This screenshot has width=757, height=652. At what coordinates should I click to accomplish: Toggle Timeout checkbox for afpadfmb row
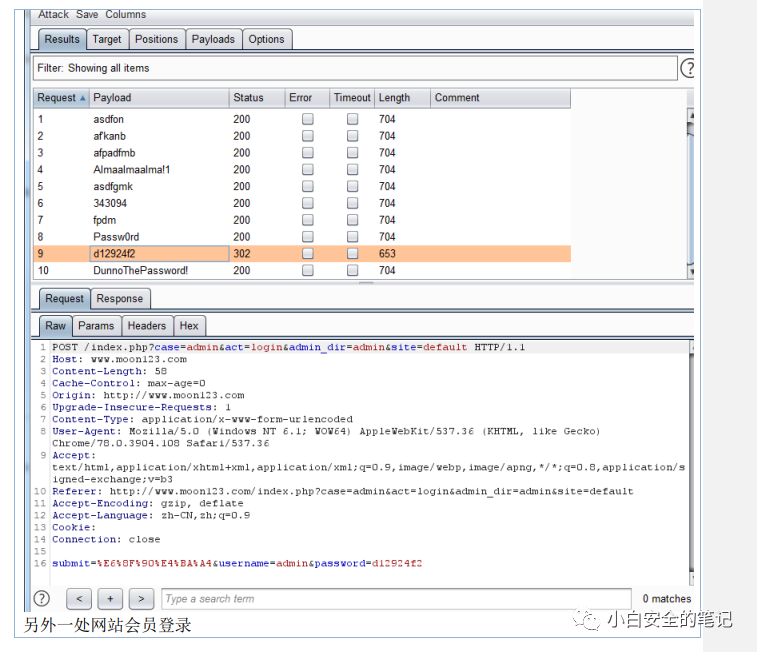click(x=352, y=153)
